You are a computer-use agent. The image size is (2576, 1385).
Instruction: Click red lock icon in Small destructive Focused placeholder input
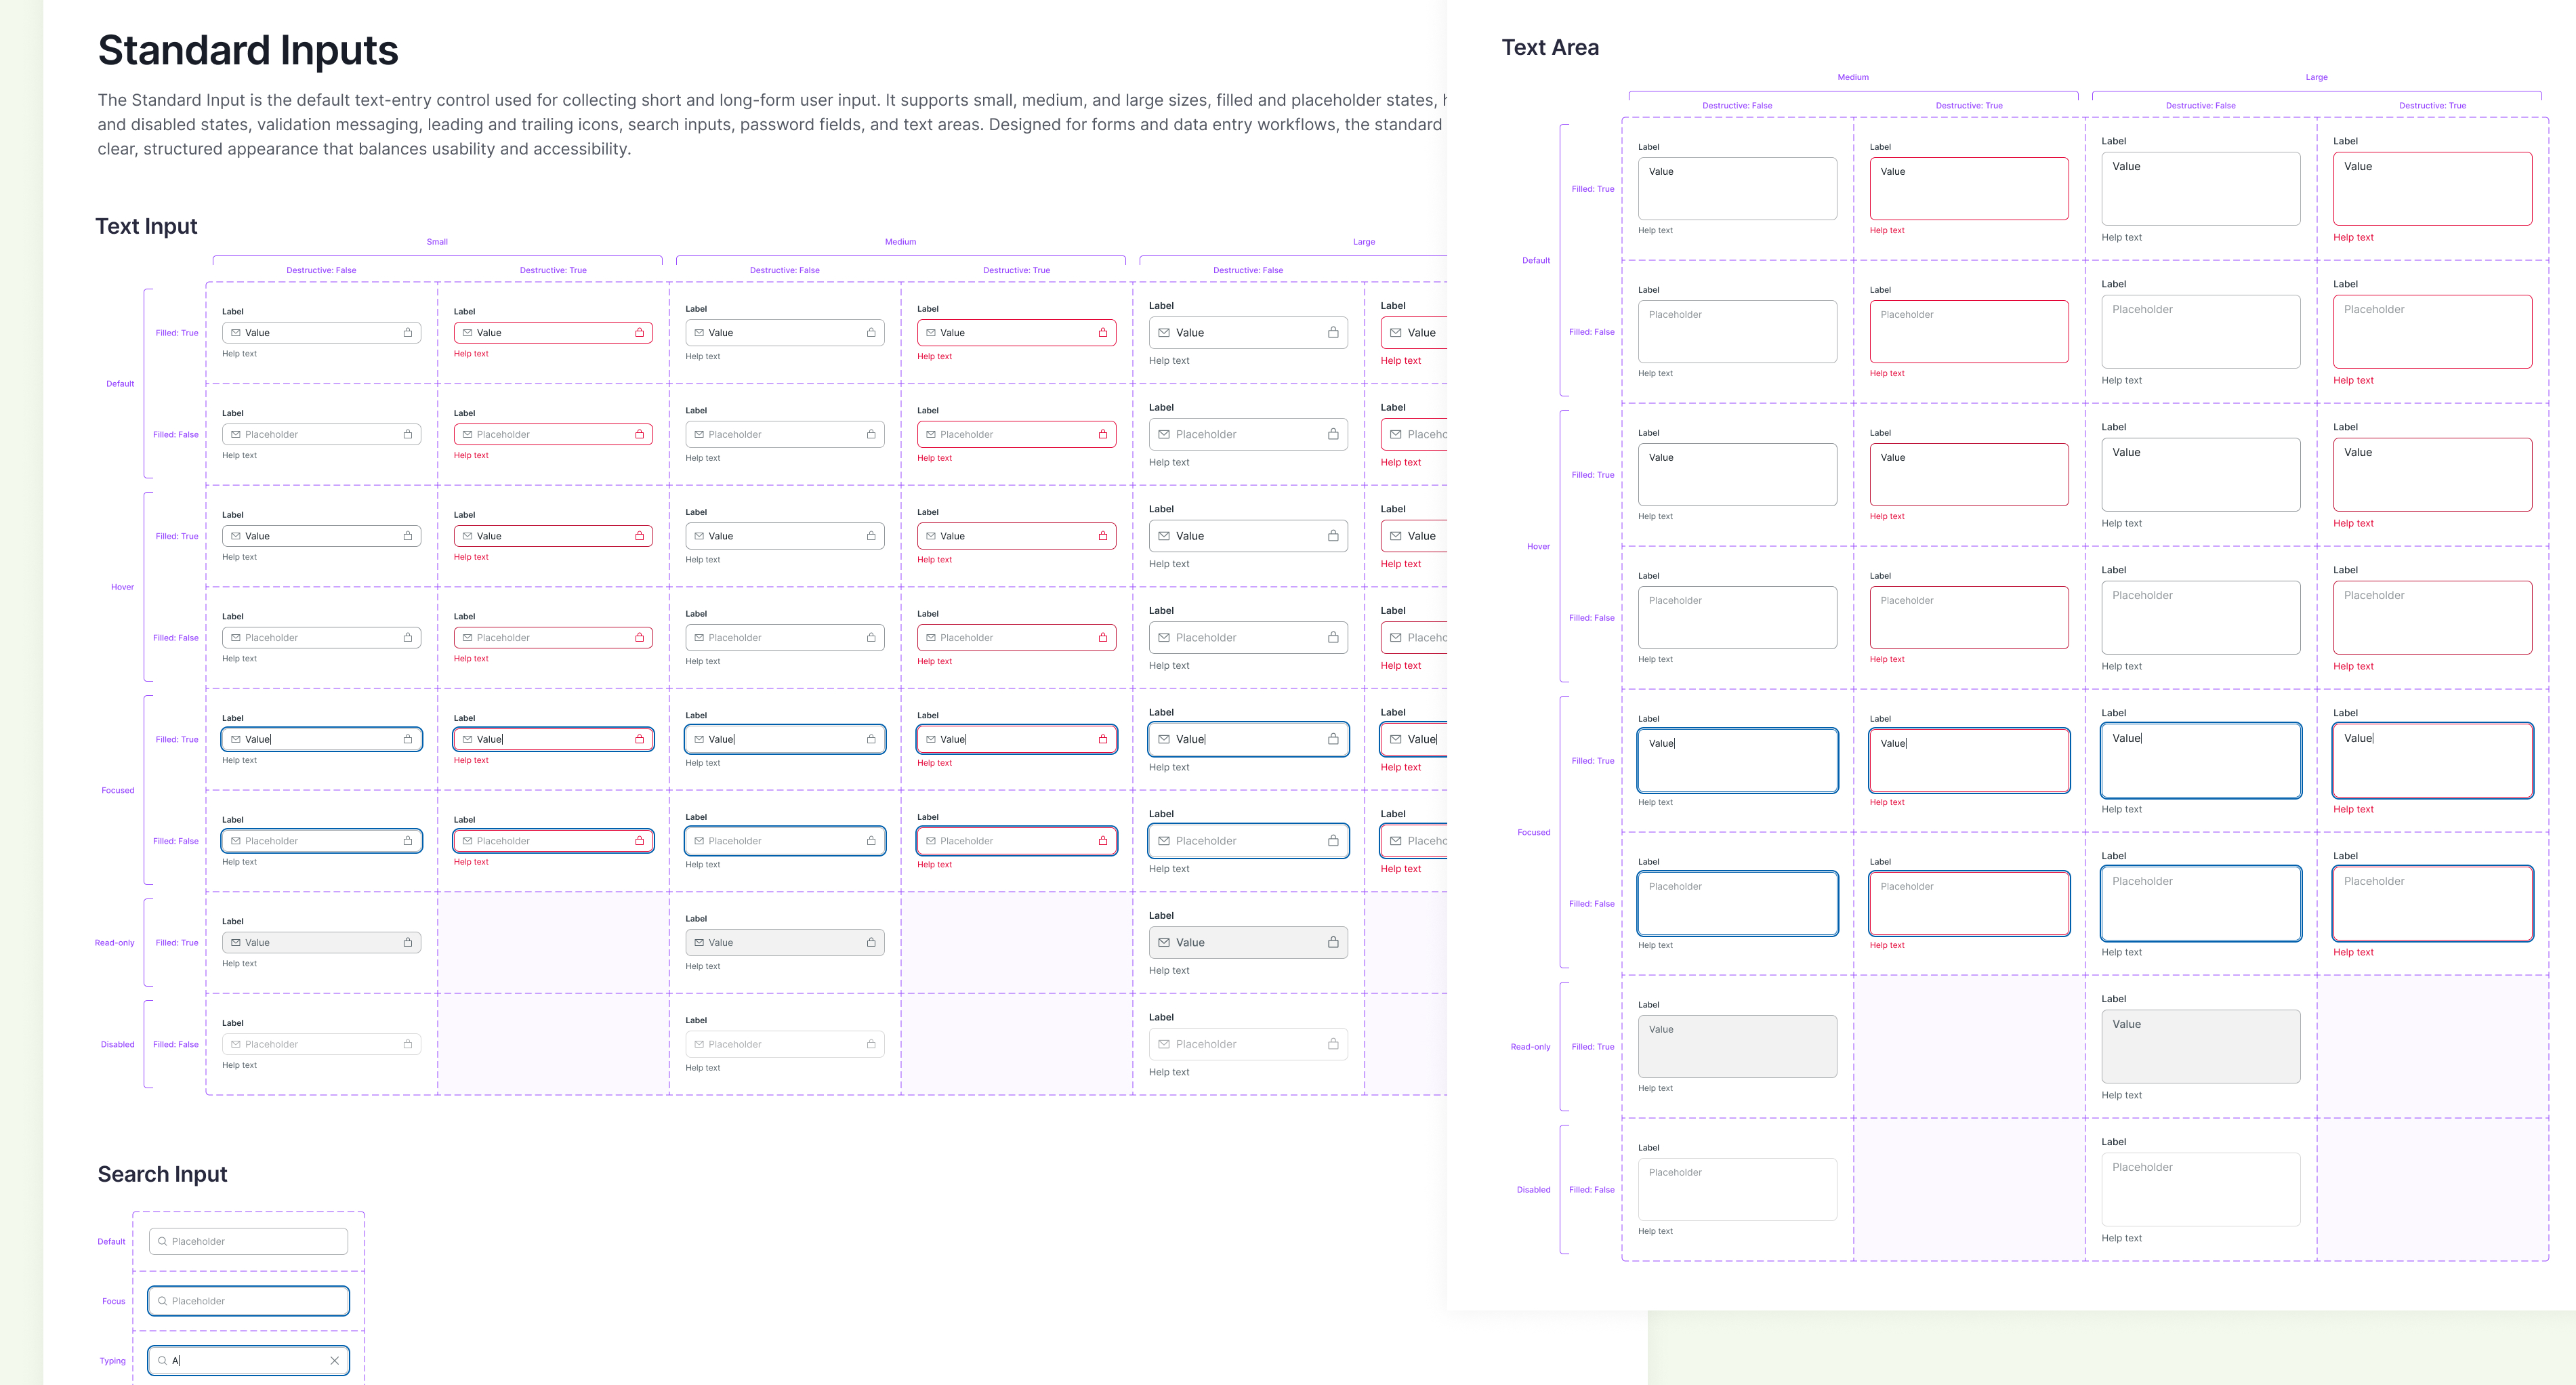[639, 841]
